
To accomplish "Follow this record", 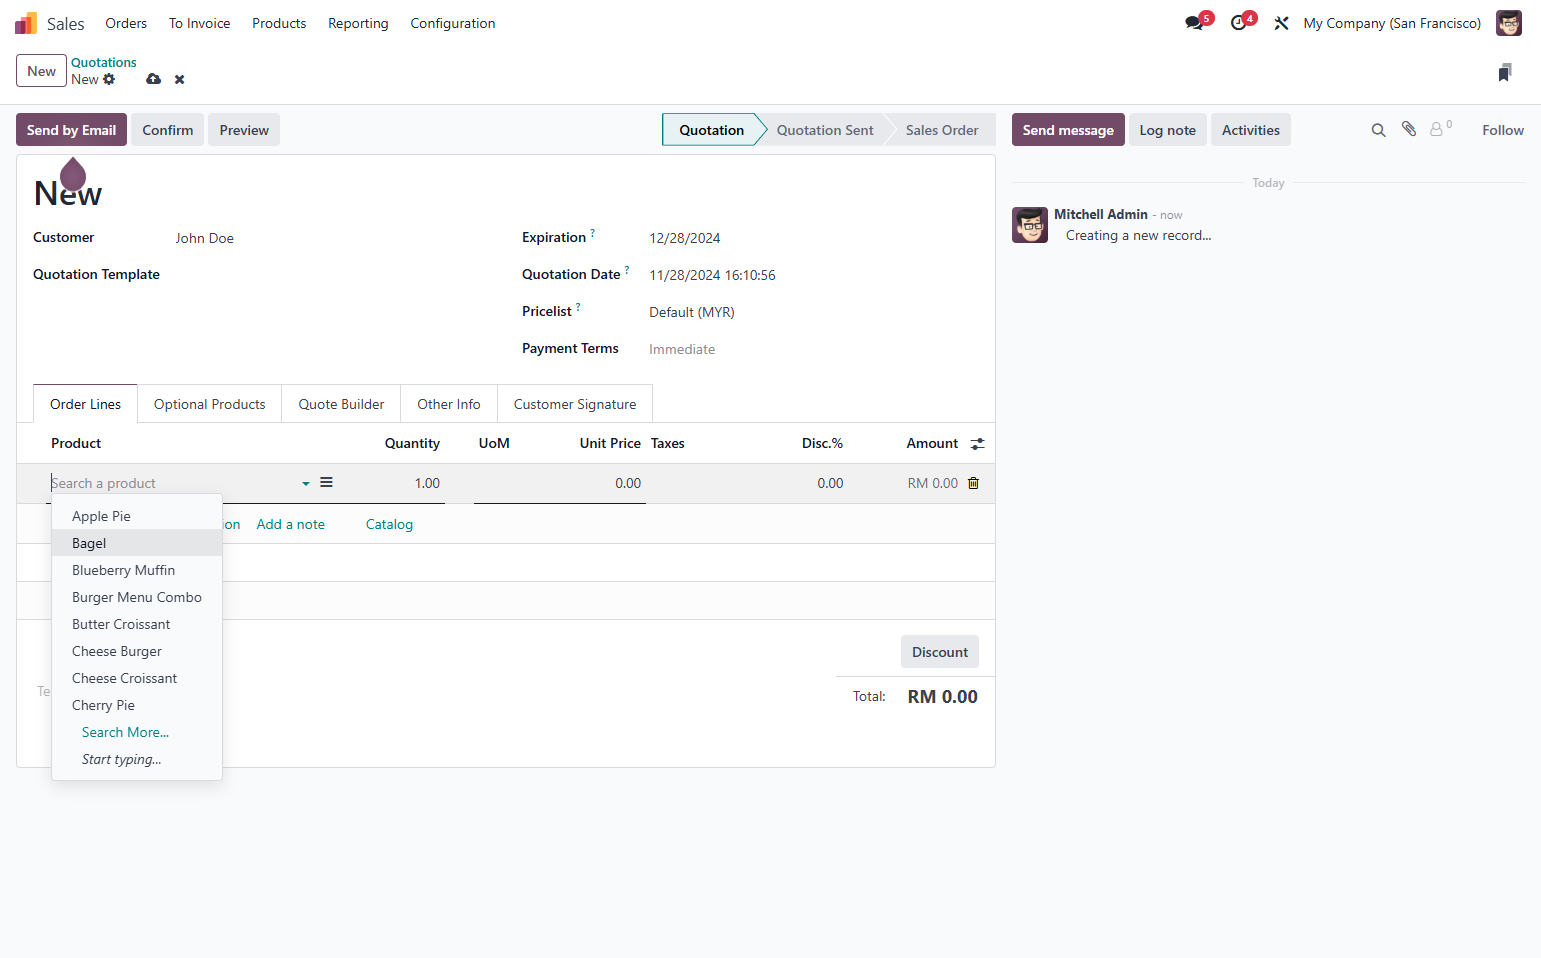I will (x=1503, y=130).
